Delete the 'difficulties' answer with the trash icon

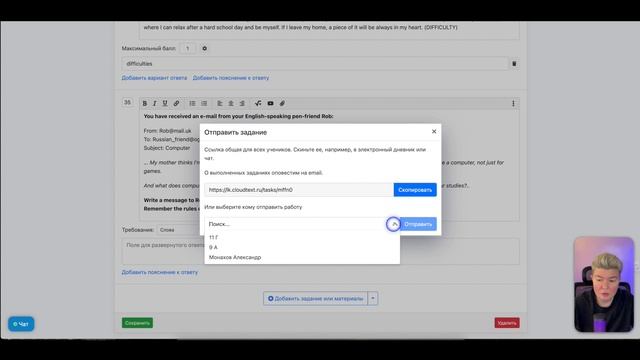514,64
